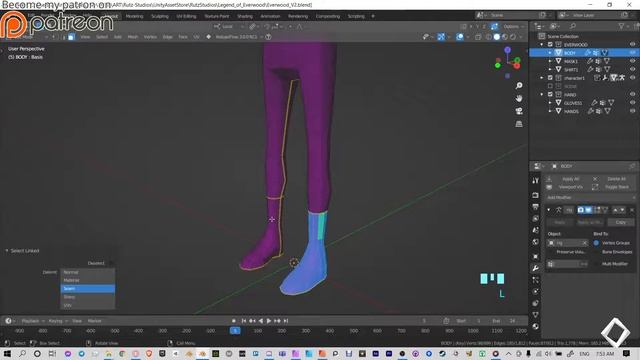Select the SHIRT1 object in outliner
Viewport: 640px width, 360px height.
pyautogui.click(x=571, y=70)
